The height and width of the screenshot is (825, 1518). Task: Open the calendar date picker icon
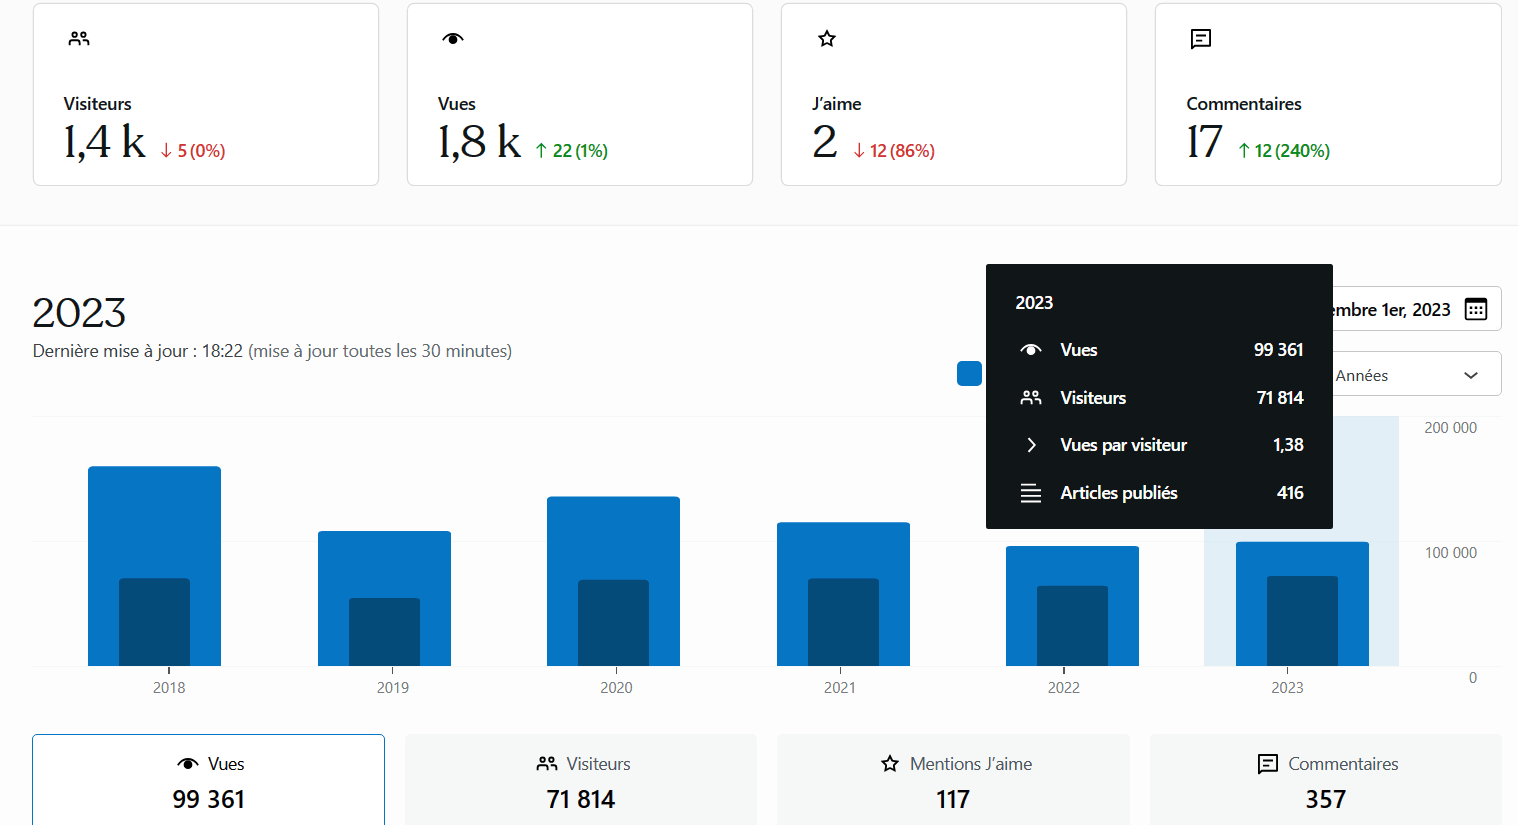1475,309
